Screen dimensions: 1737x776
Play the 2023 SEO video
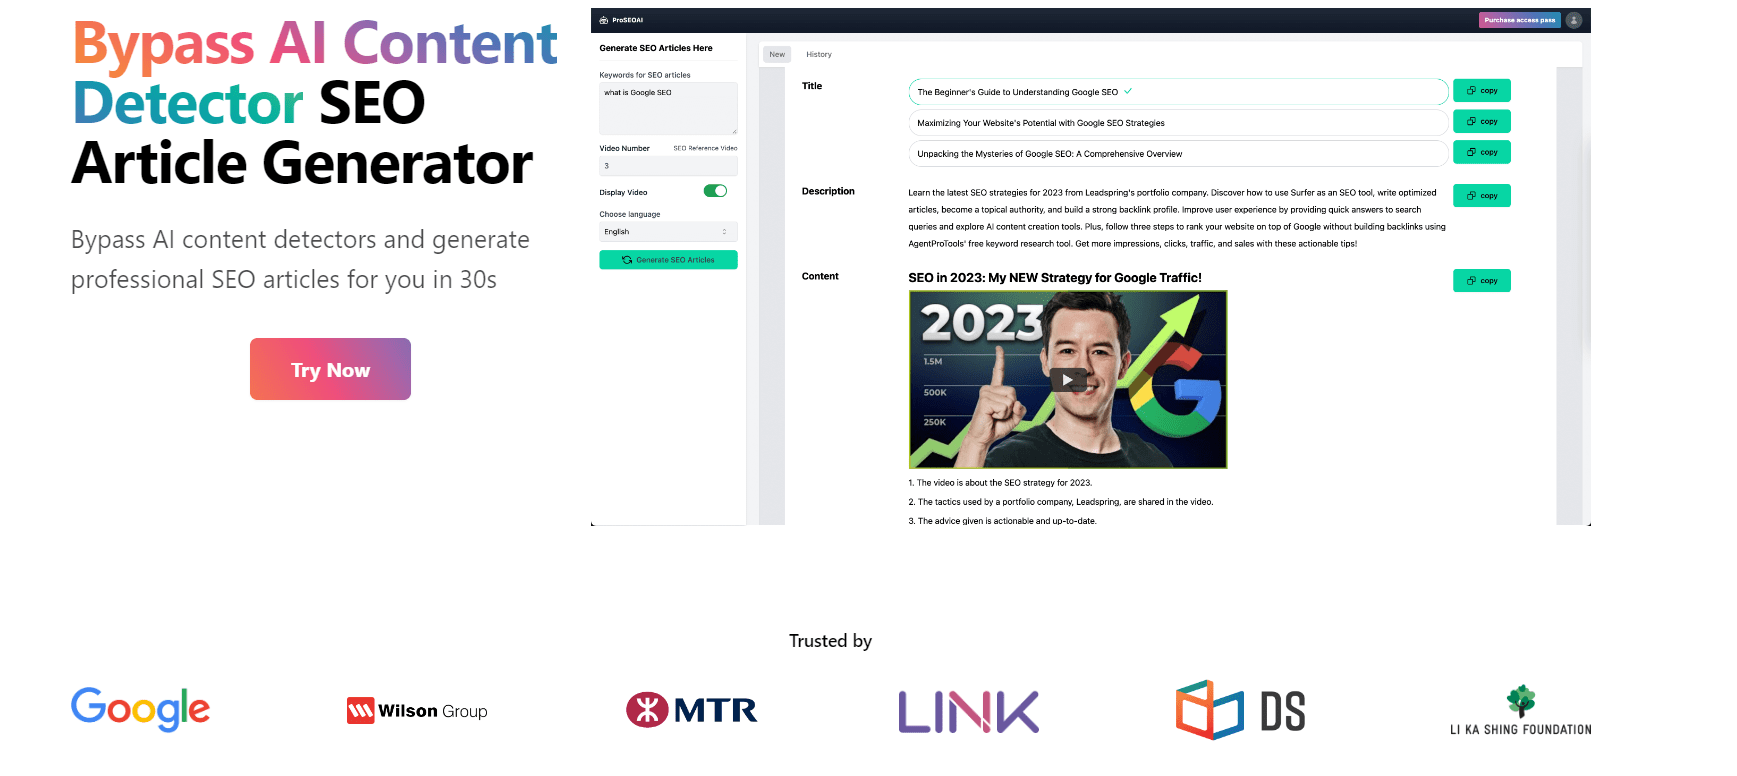1067,379
